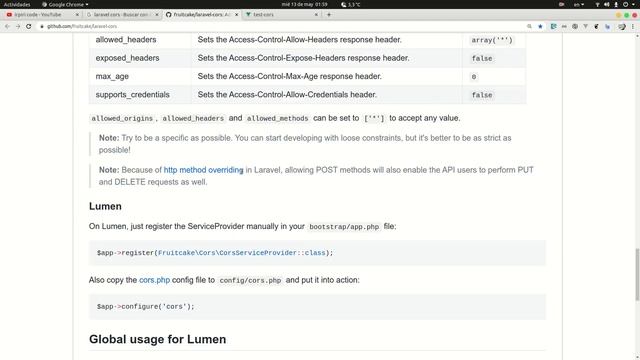The image size is (640, 360).
Task: Open the Actividades overview
Action: (17, 4)
